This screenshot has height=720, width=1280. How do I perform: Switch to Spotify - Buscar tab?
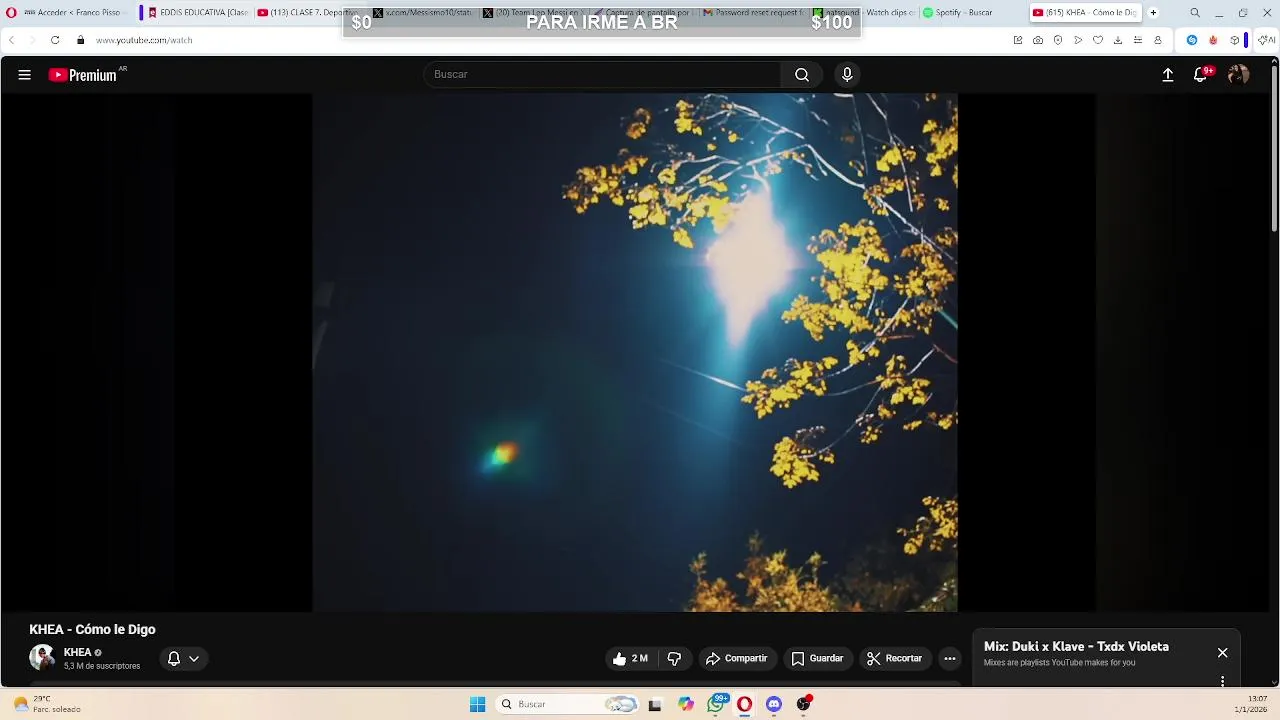[x=971, y=12]
